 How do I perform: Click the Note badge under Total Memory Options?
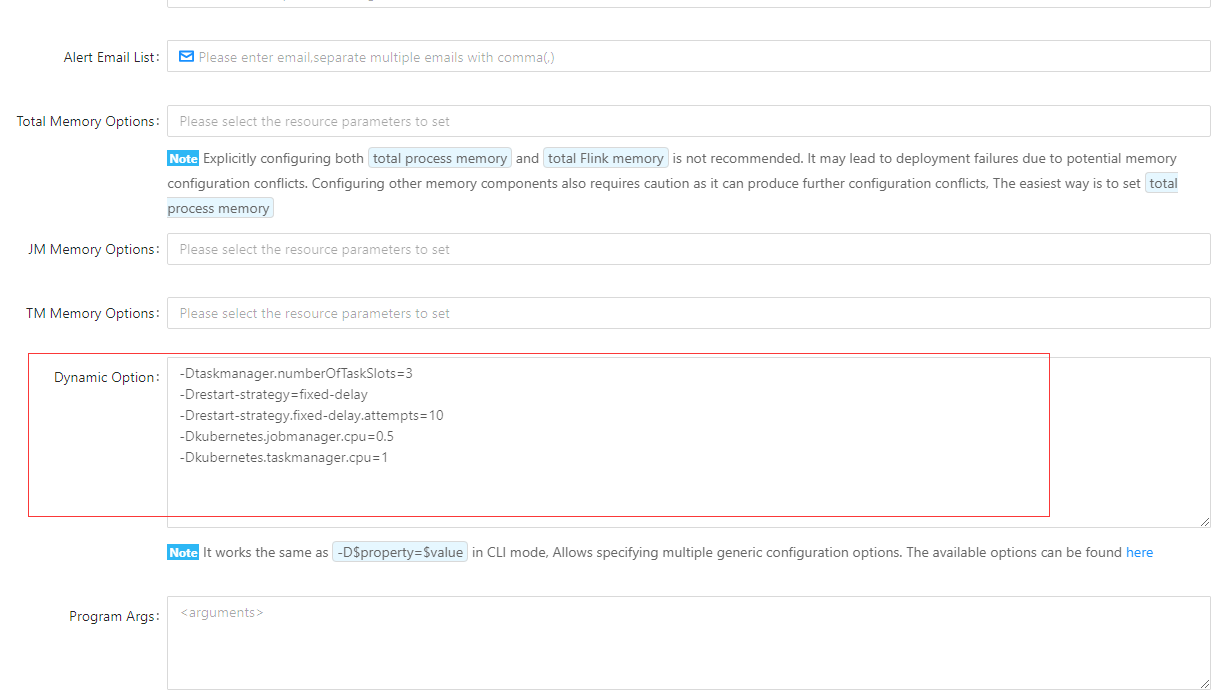(x=183, y=159)
